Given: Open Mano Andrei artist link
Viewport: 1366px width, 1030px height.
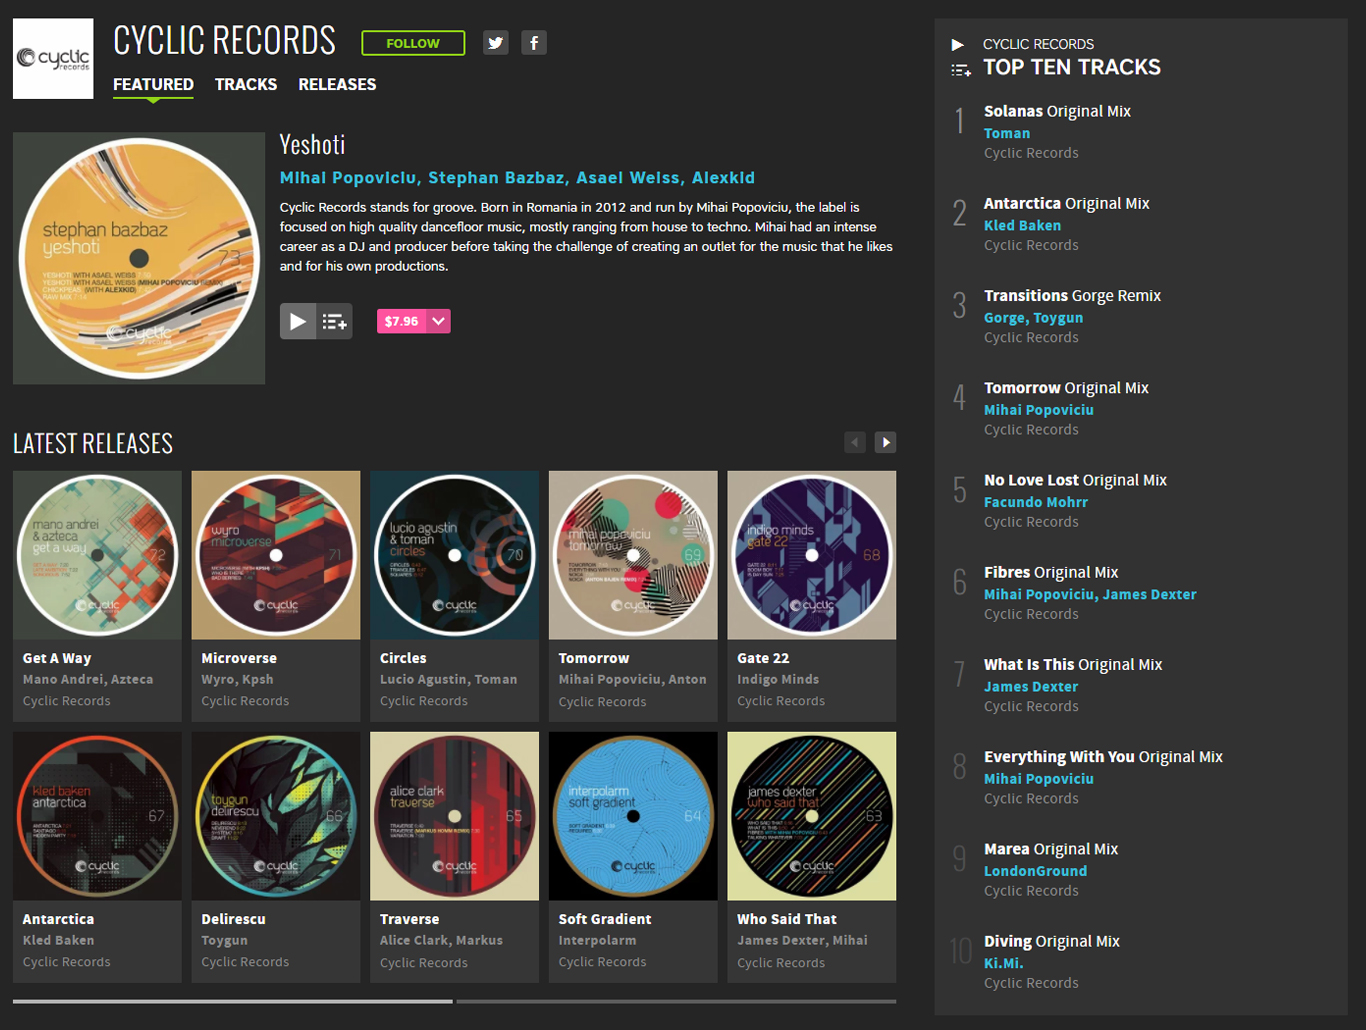Looking at the screenshot, I should pos(63,679).
